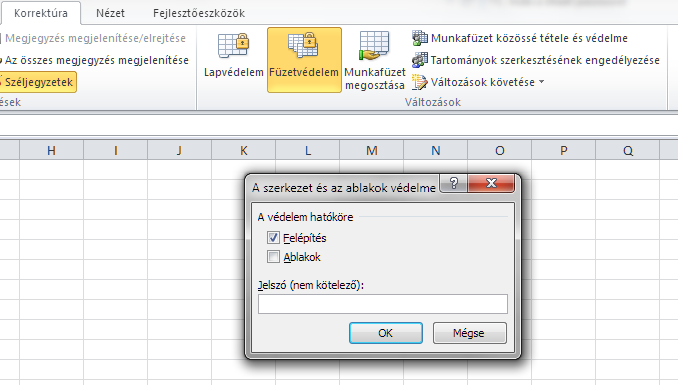Cancel with the Mégse button
This screenshot has width=678, height=385.
click(469, 333)
